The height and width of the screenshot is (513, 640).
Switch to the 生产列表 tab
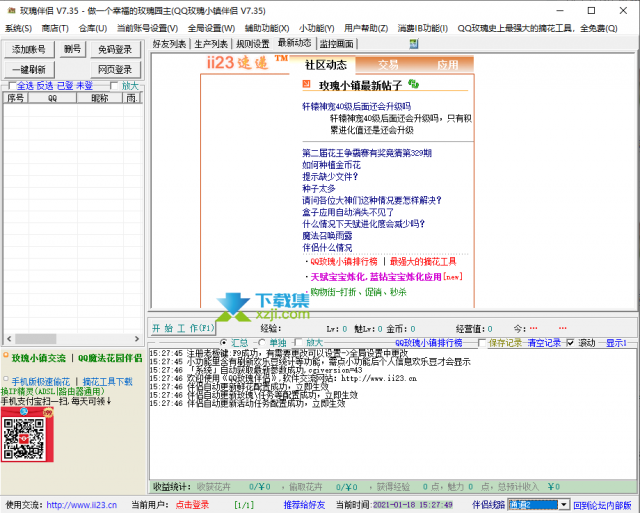211,44
